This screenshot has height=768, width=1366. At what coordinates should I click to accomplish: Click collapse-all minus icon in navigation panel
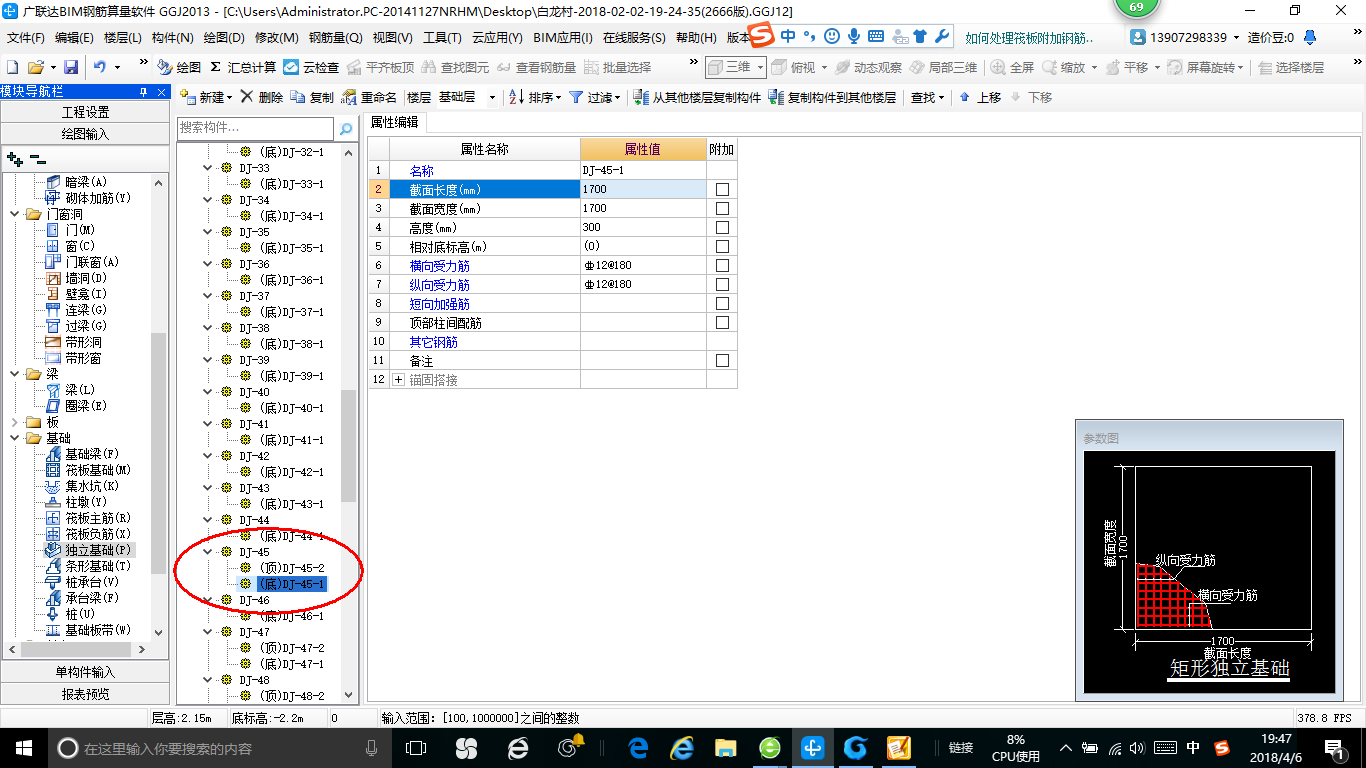[37, 158]
